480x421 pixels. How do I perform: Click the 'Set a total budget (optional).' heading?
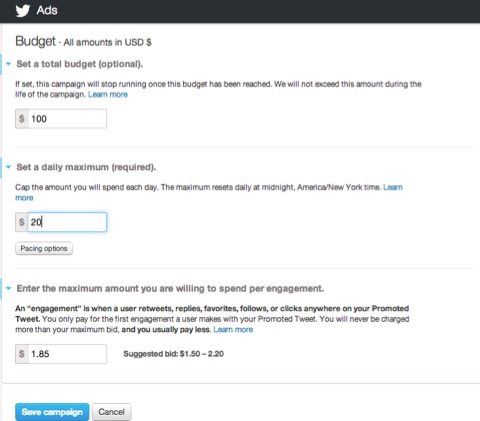[80, 64]
